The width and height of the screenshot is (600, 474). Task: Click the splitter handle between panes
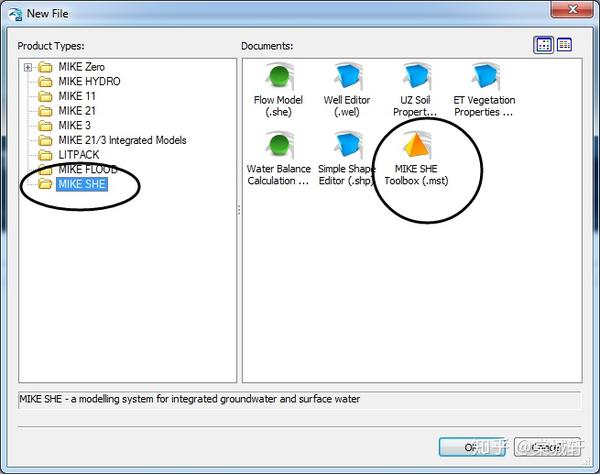click(239, 210)
